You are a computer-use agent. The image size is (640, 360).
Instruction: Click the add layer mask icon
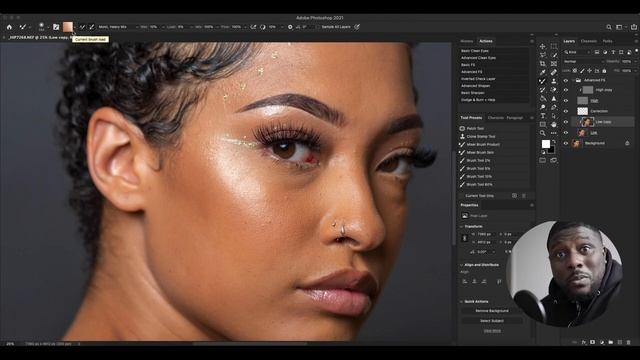(x=593, y=342)
